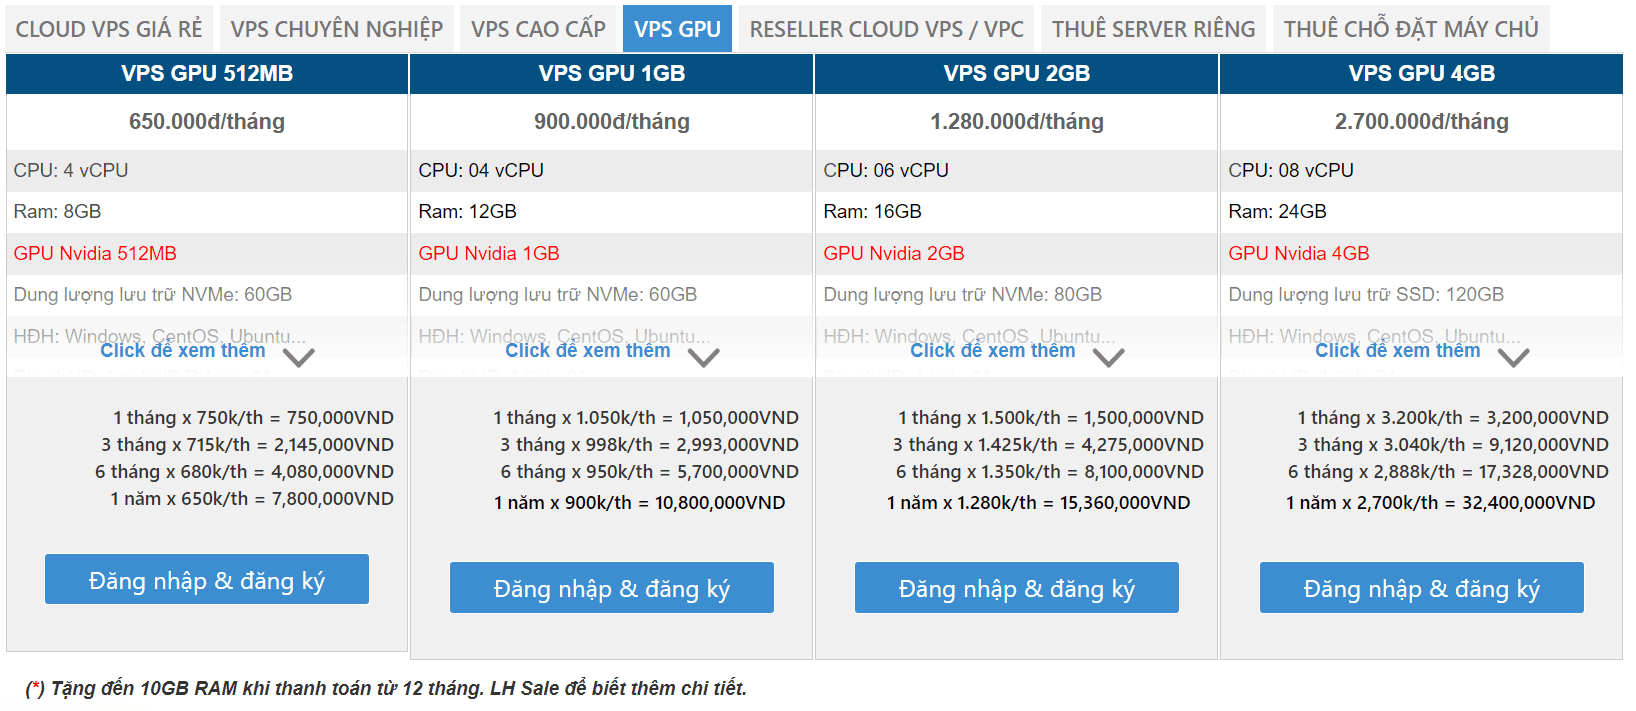Click 'GPU Nvidia 1GB' red text
The image size is (1636, 711).
click(489, 253)
